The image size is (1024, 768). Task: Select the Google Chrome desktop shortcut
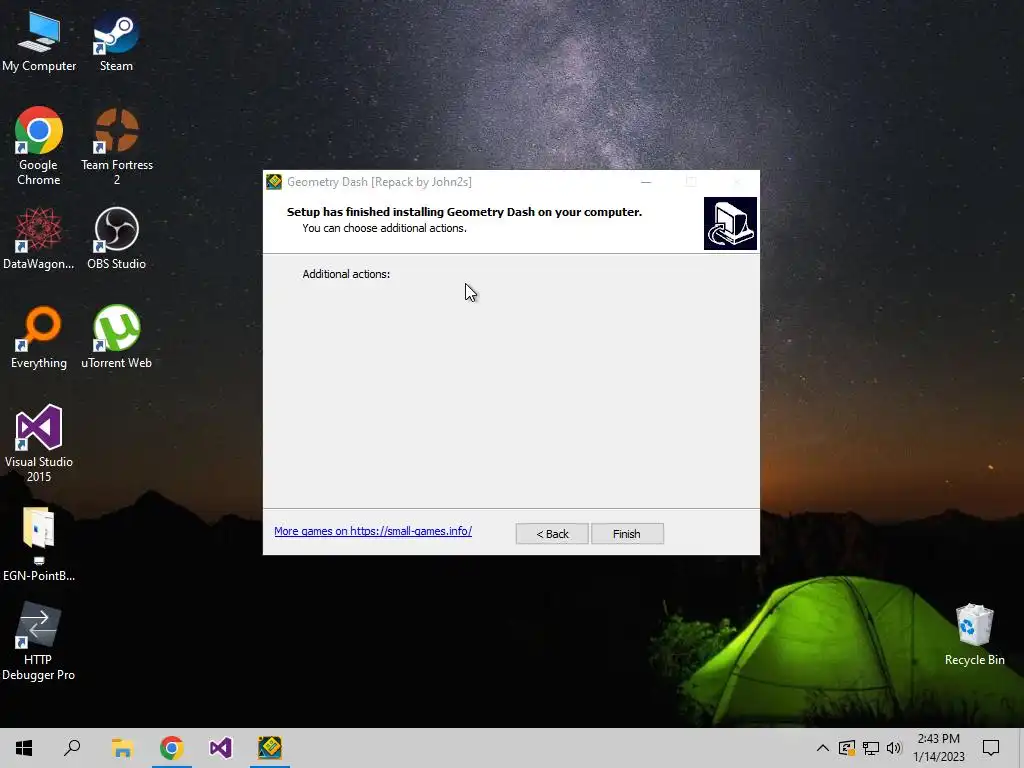[39, 146]
